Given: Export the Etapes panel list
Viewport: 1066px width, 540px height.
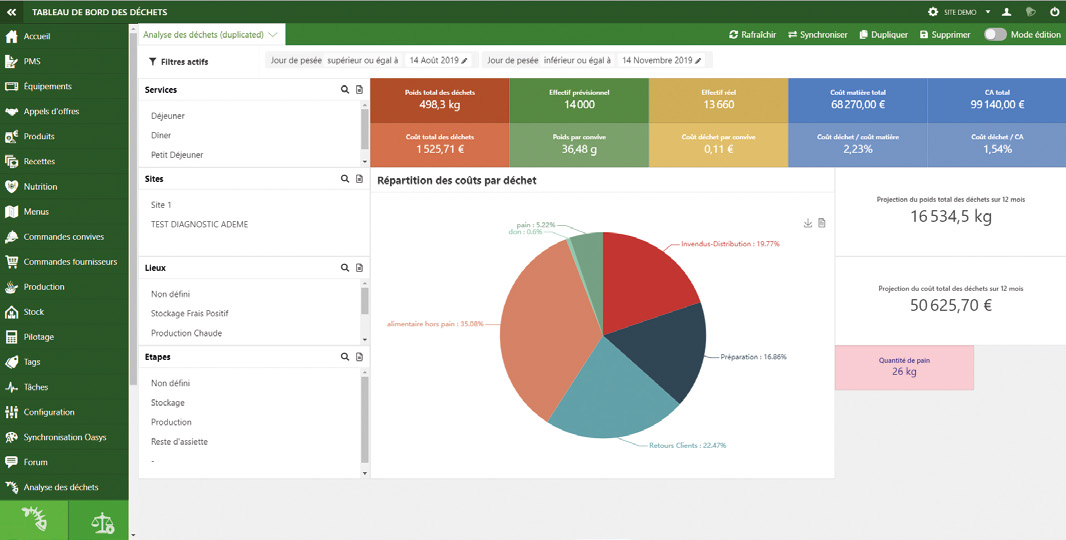Looking at the screenshot, I should 359,357.
